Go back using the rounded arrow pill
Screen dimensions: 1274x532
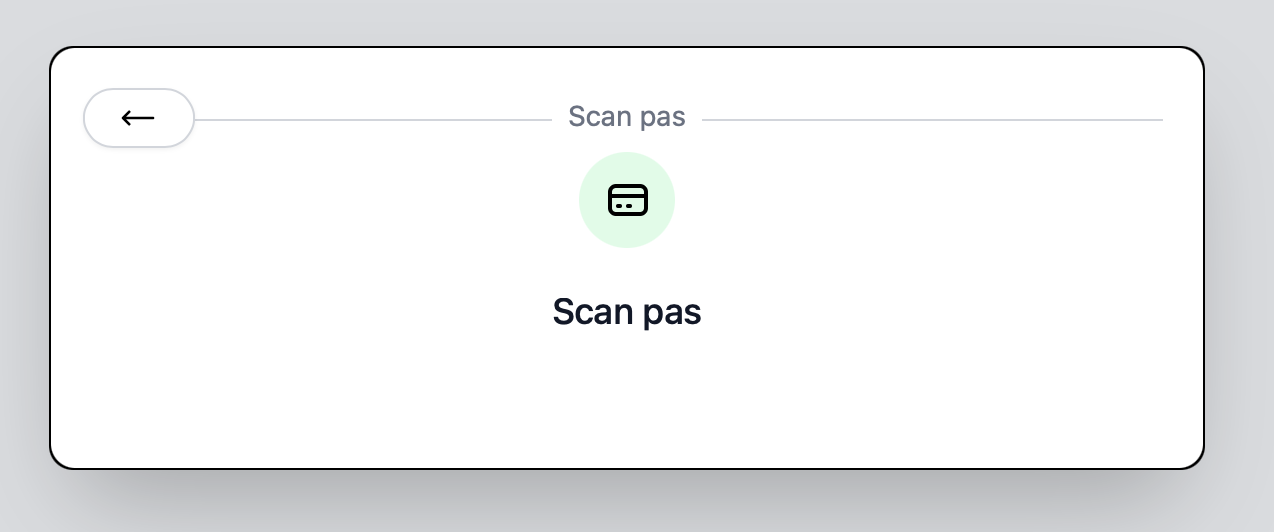click(x=138, y=118)
